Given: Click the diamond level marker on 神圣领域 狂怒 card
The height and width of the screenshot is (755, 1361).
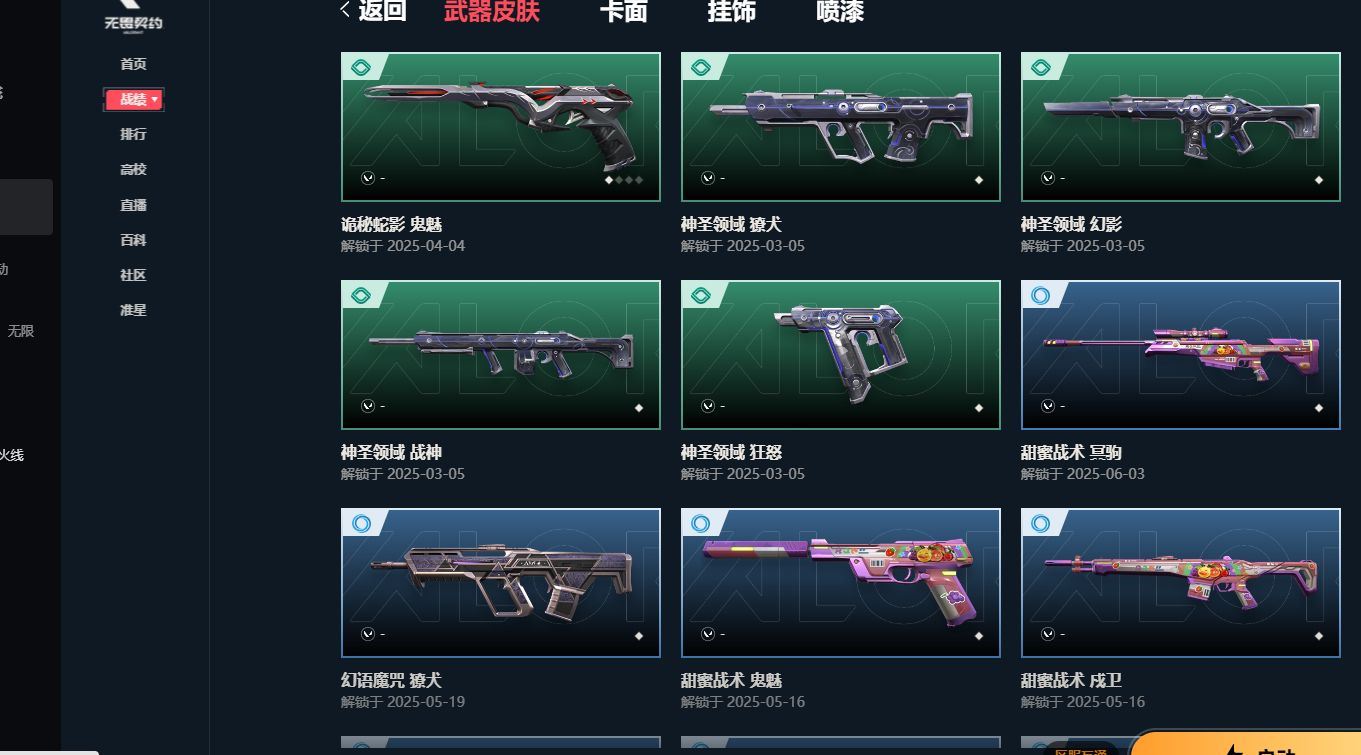Looking at the screenshot, I should tap(979, 408).
